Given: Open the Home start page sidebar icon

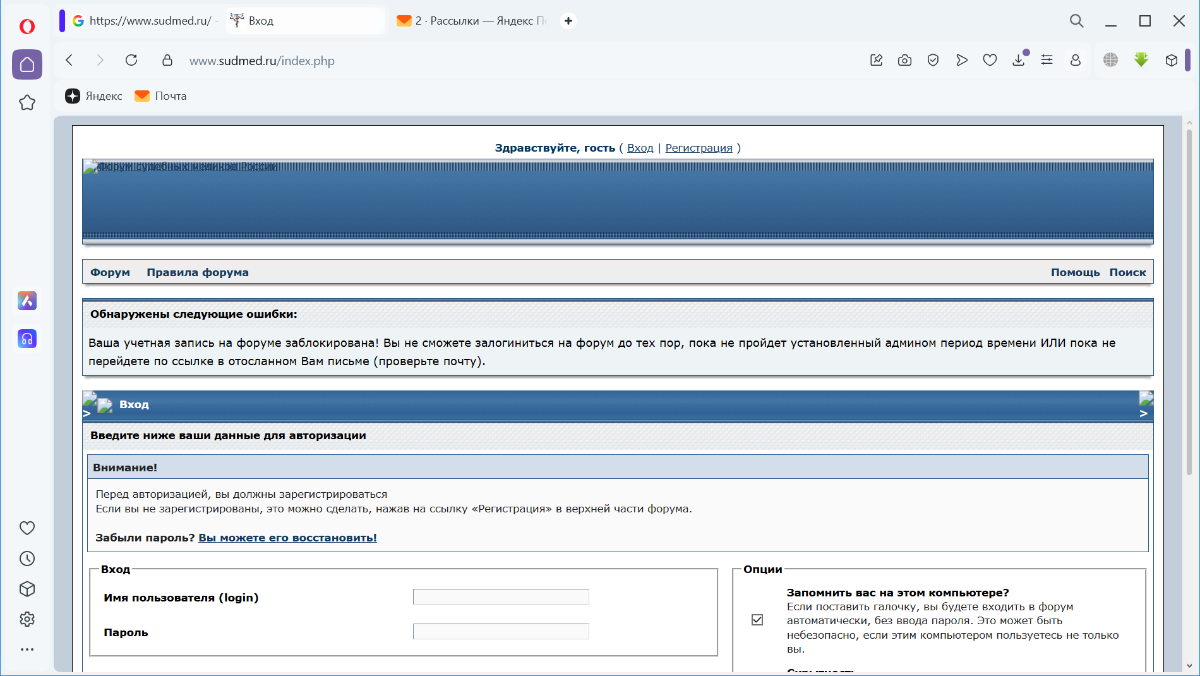Looking at the screenshot, I should [x=27, y=65].
